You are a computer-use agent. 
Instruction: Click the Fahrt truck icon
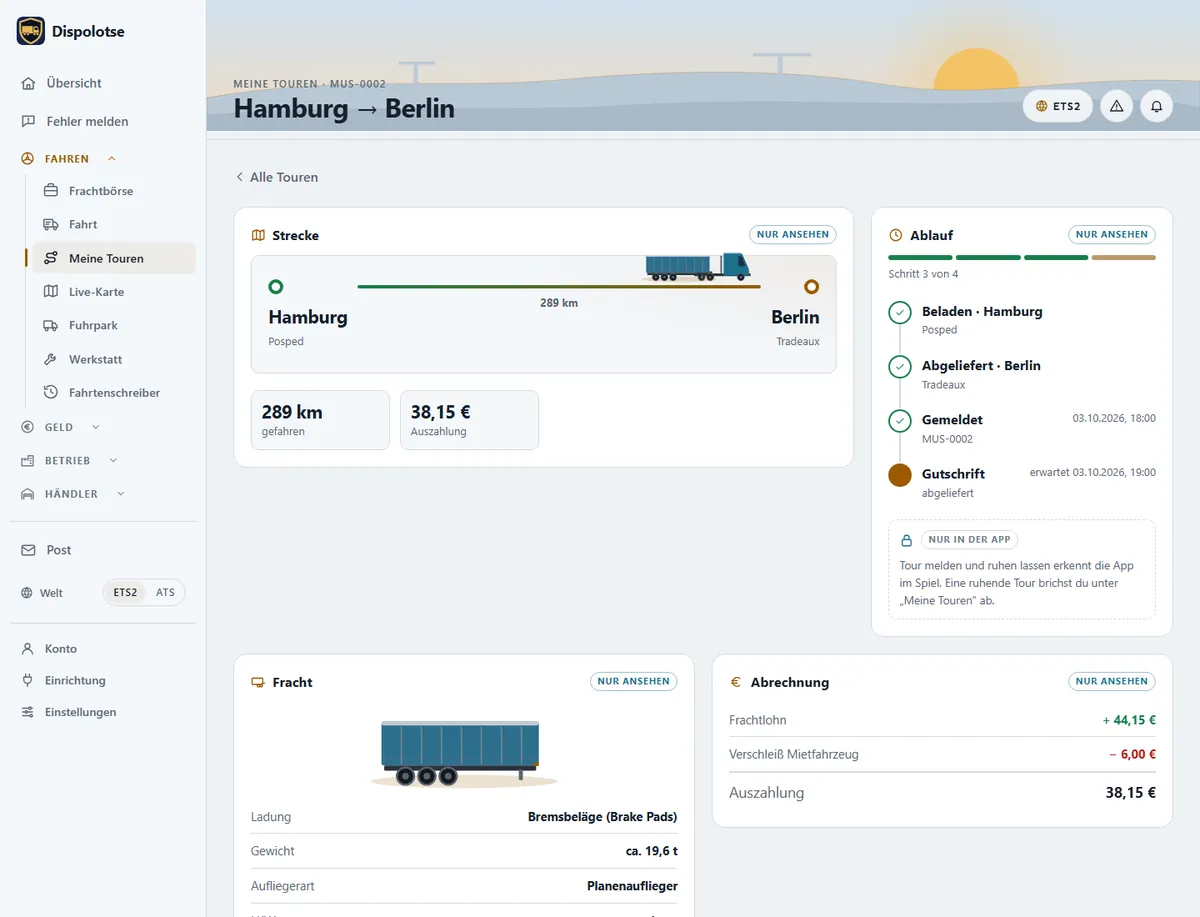click(x=51, y=224)
